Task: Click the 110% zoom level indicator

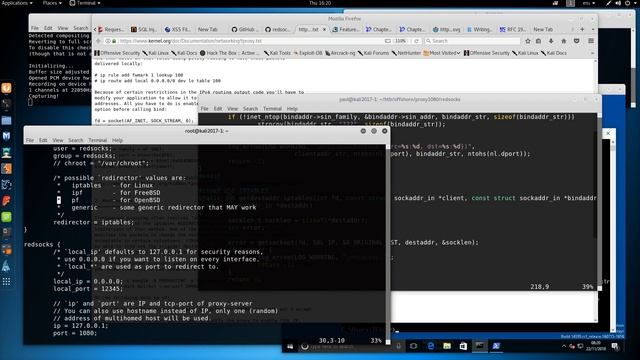Action: coord(401,41)
